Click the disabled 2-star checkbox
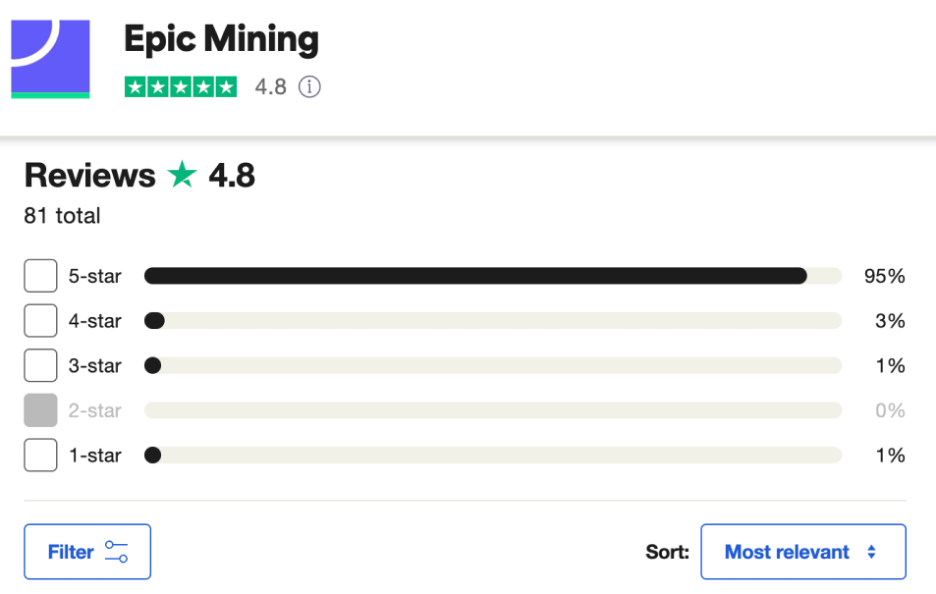 41,410
